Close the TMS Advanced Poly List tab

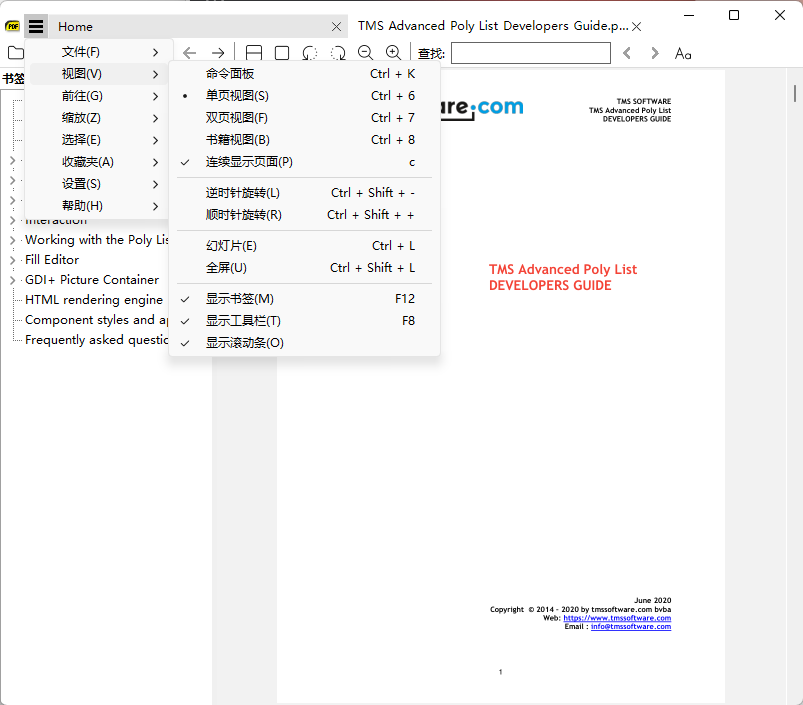[637, 27]
